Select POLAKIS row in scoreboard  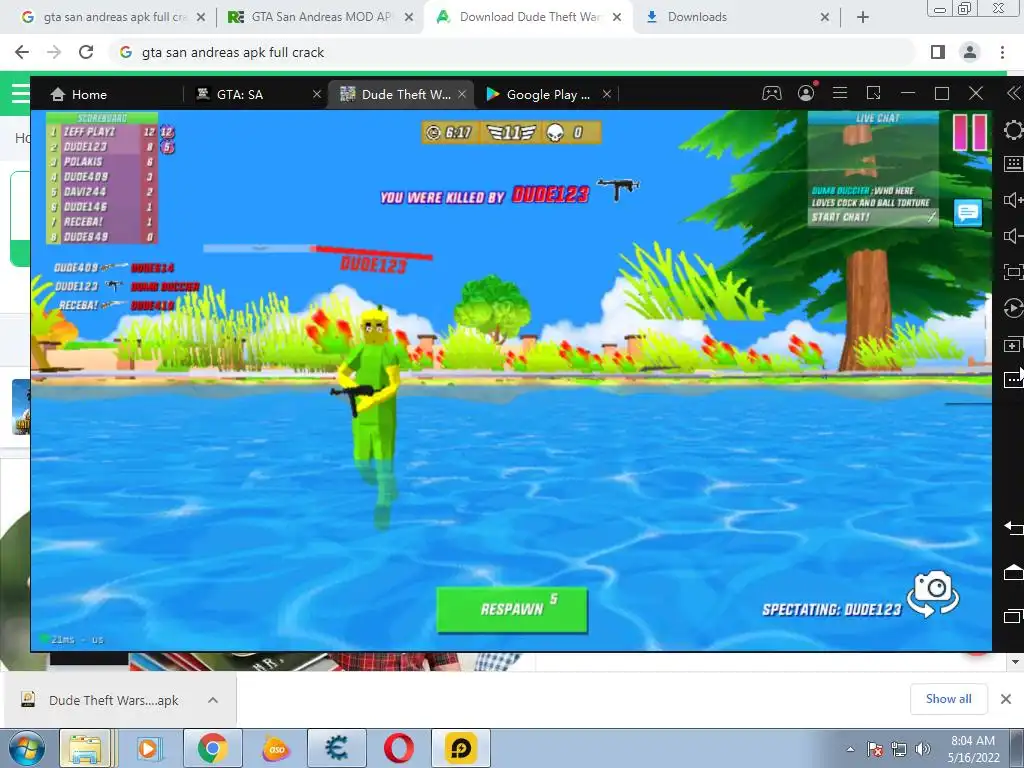[102, 162]
